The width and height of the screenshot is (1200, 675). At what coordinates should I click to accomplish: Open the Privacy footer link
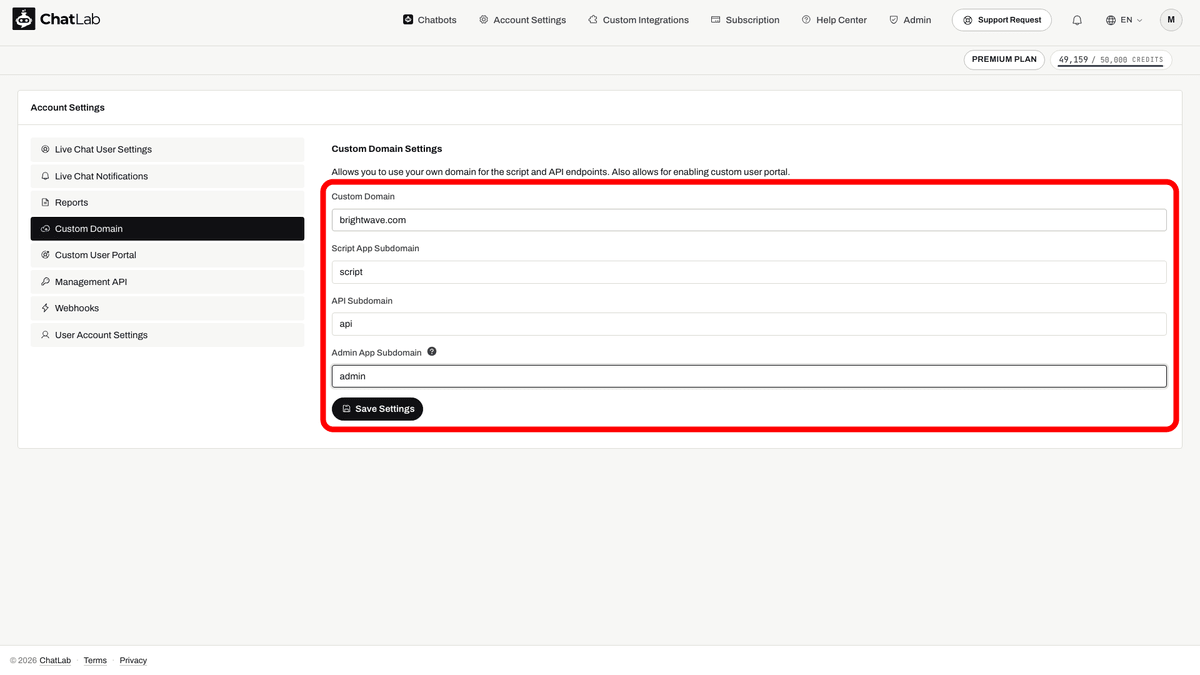(133, 660)
